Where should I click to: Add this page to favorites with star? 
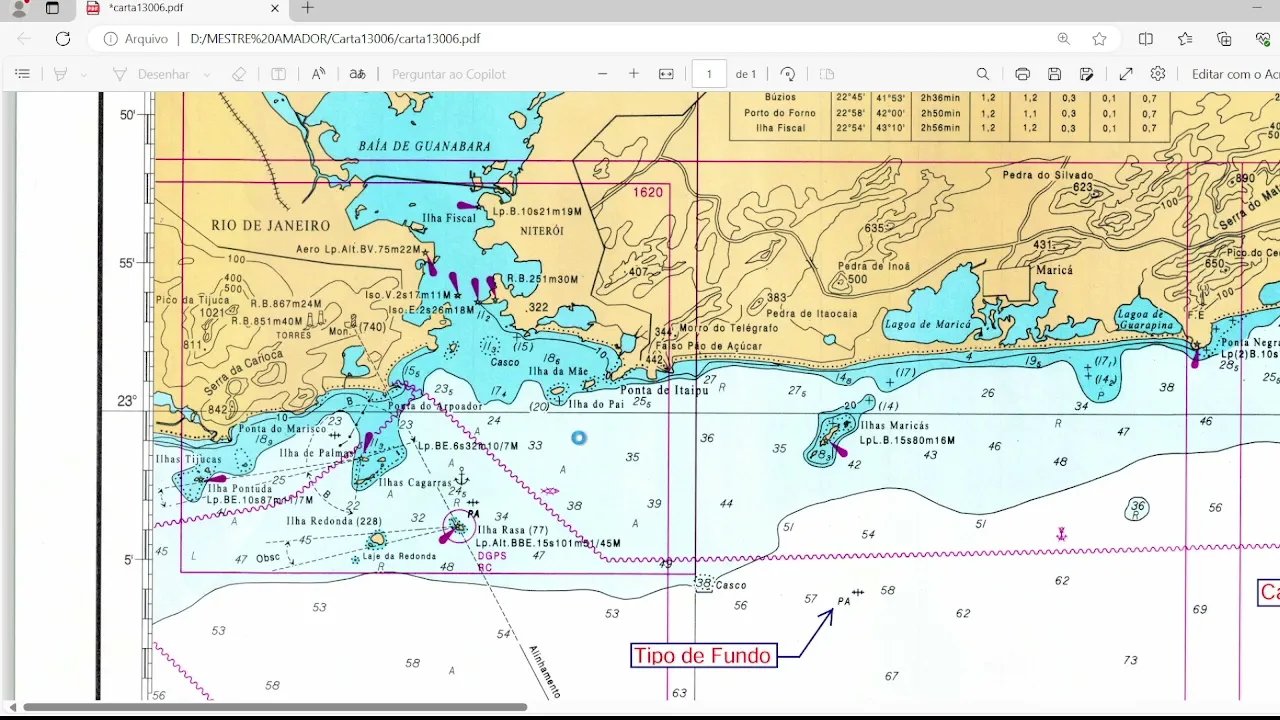[1100, 39]
